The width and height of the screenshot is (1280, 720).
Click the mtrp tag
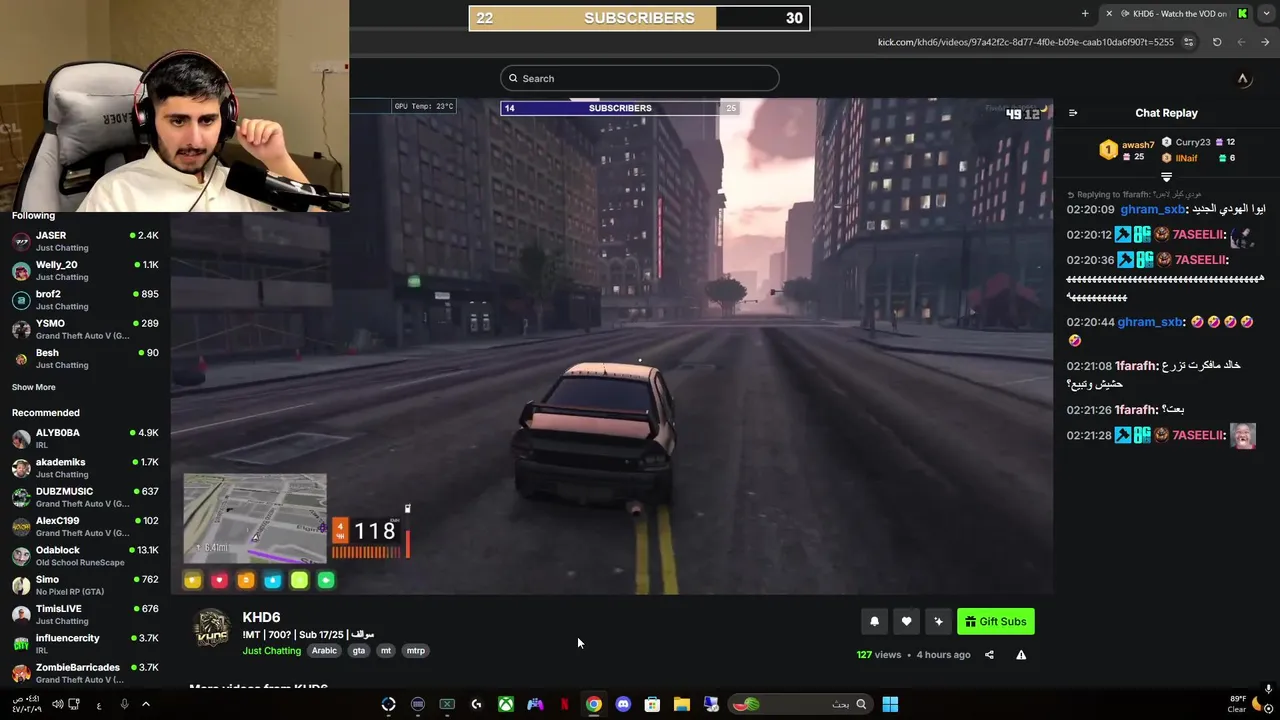coord(415,651)
